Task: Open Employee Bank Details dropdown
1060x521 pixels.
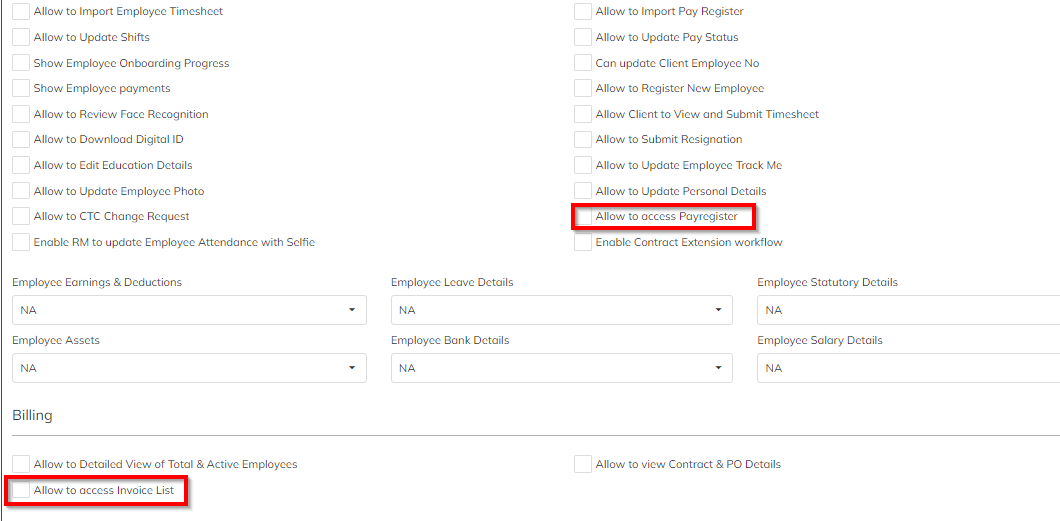Action: (x=561, y=368)
